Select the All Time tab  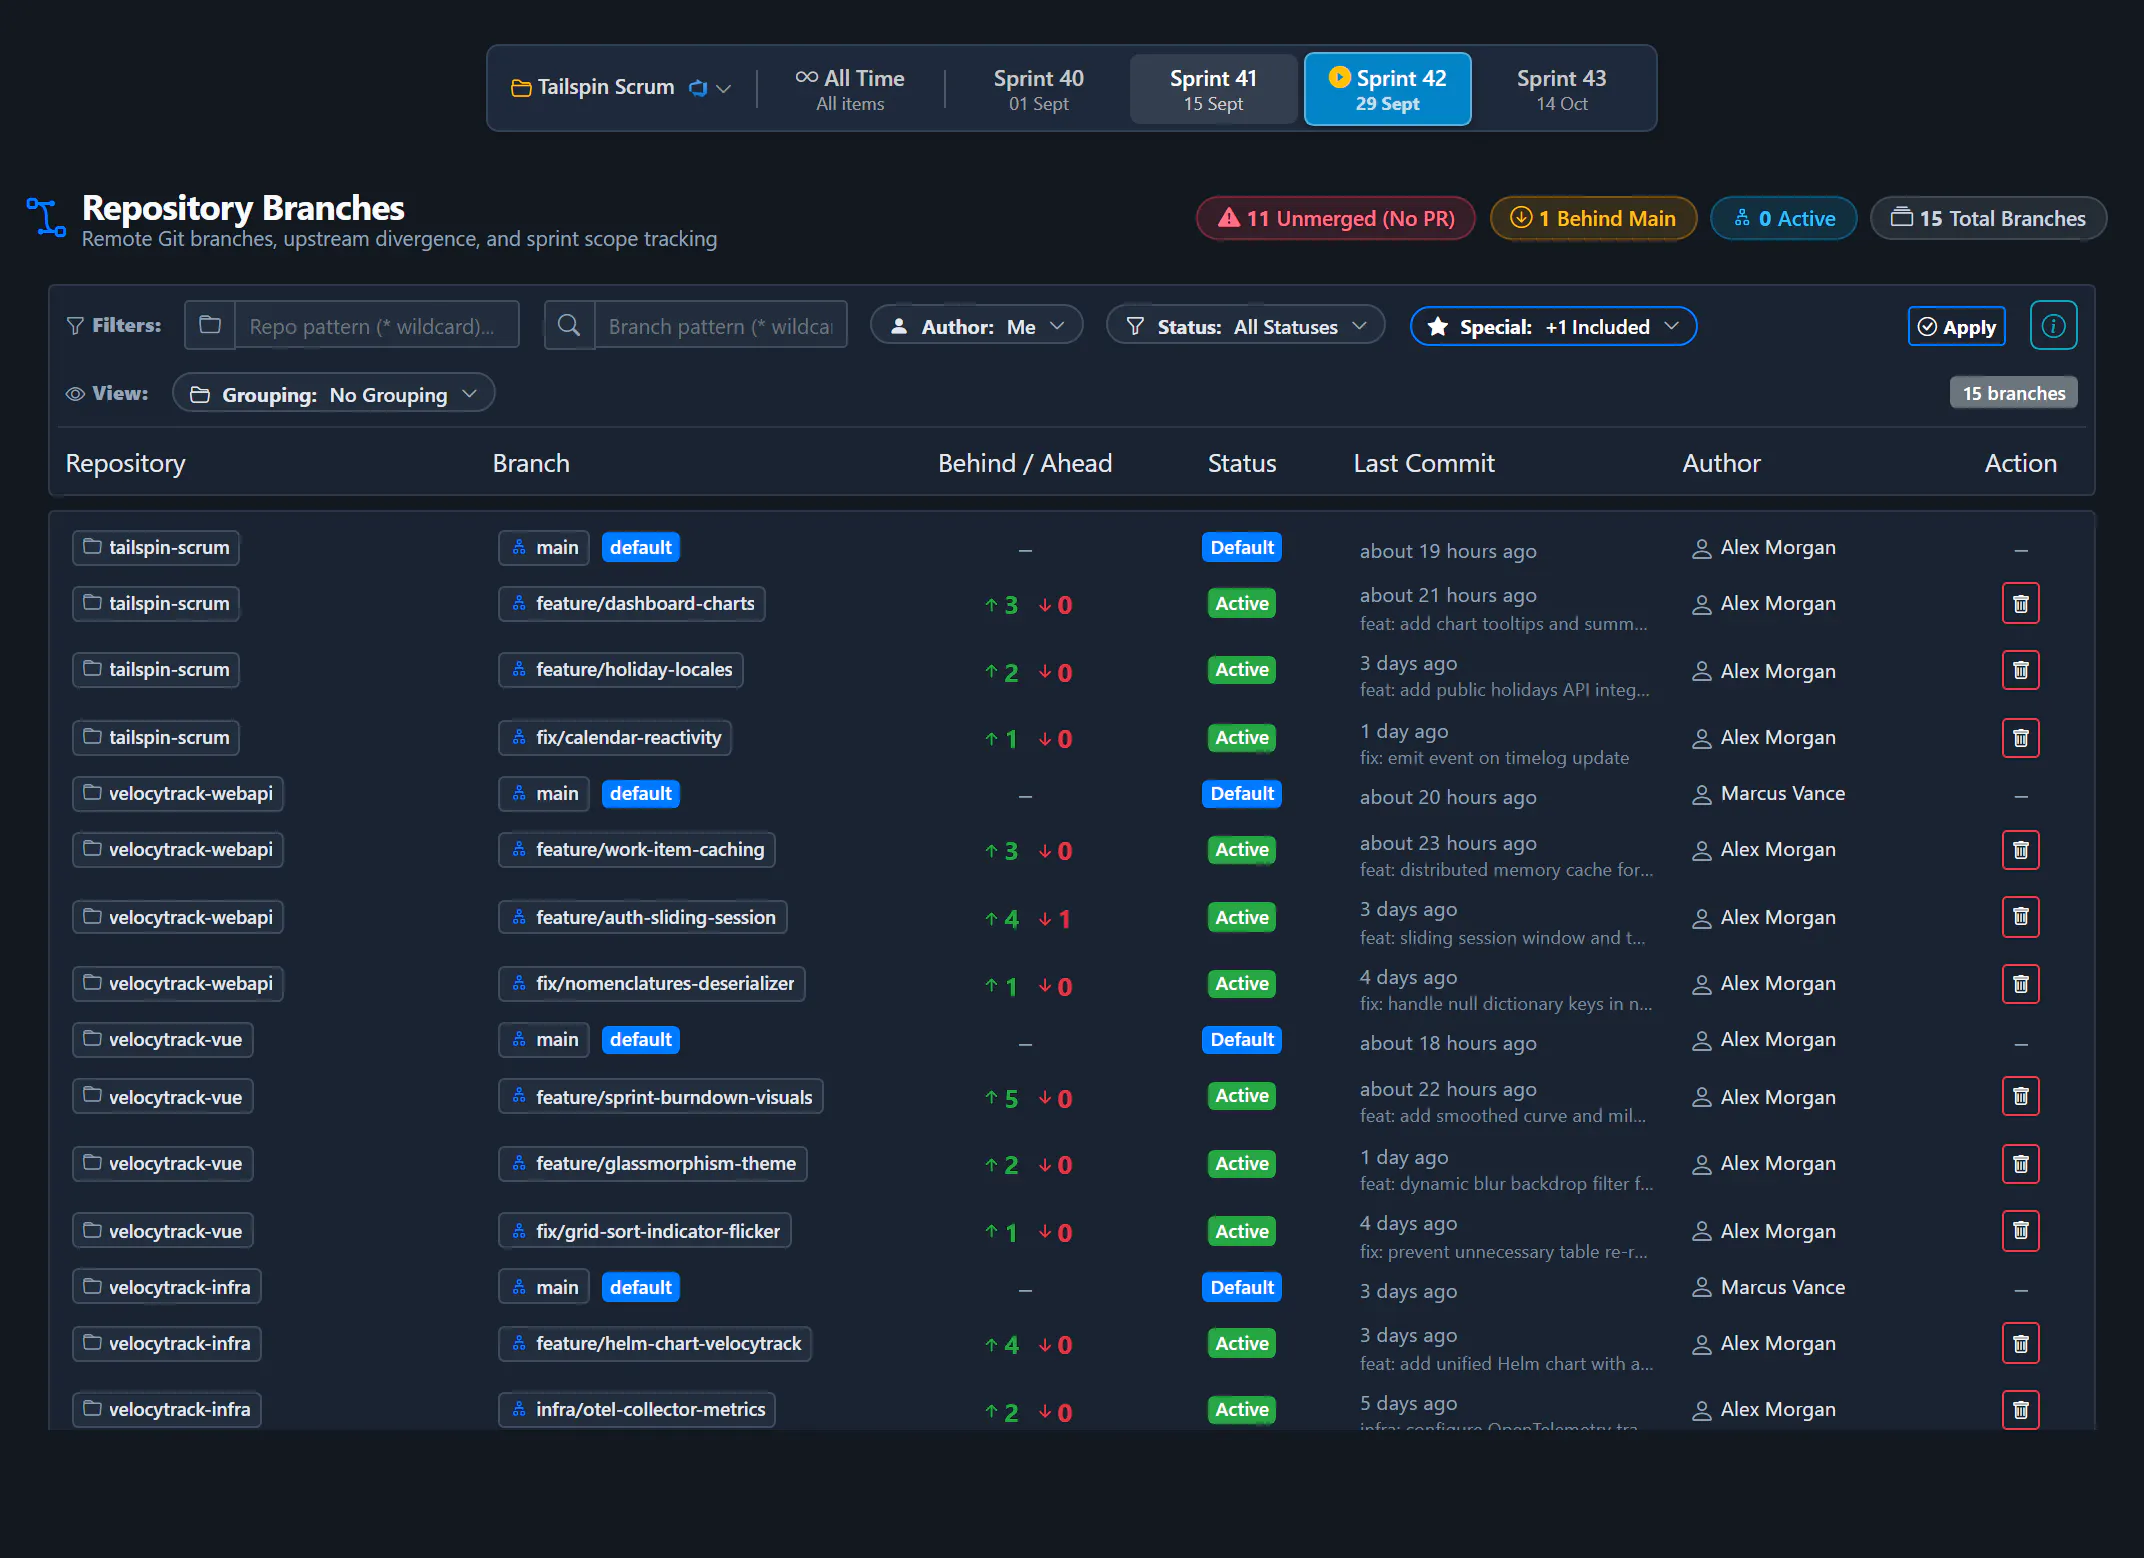pos(850,89)
